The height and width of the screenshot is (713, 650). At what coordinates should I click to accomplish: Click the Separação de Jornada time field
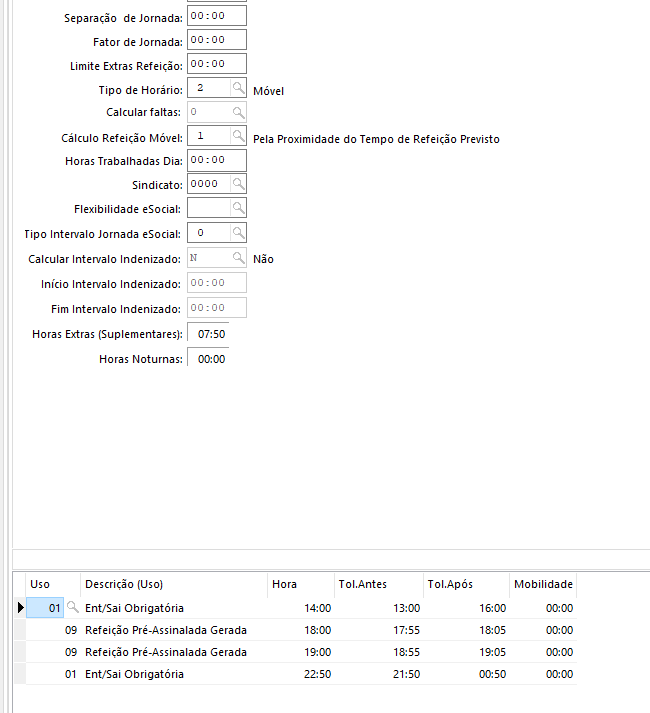click(x=216, y=15)
